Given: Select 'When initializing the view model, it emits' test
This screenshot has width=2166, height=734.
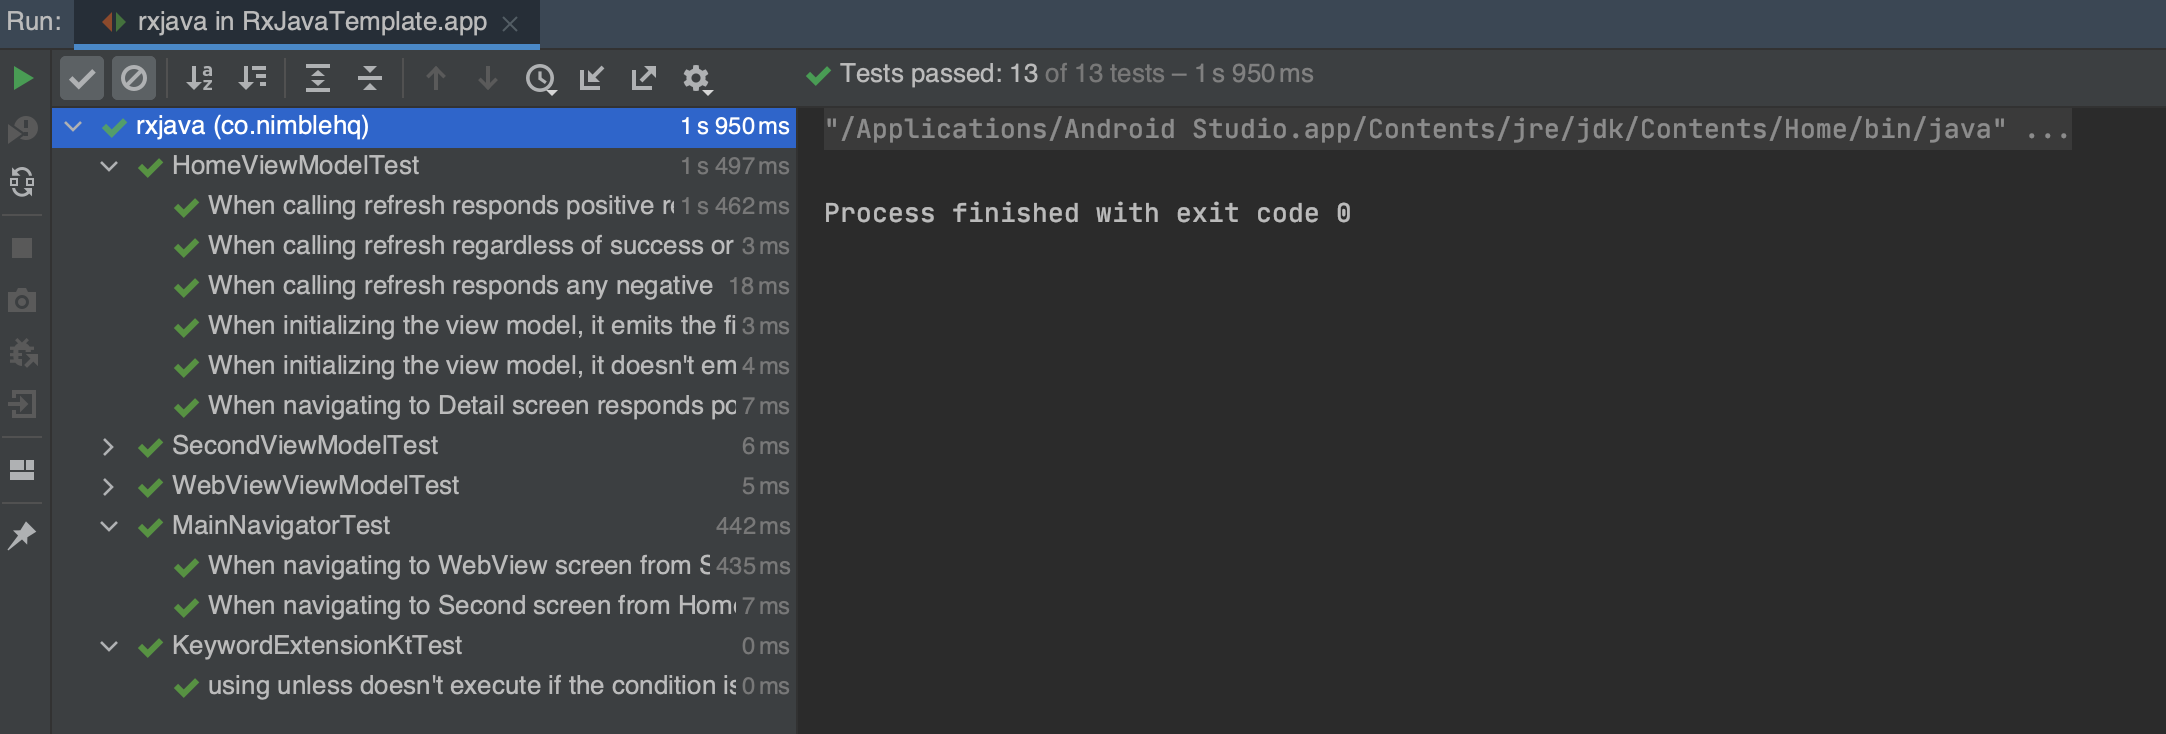Looking at the screenshot, I should [424, 326].
